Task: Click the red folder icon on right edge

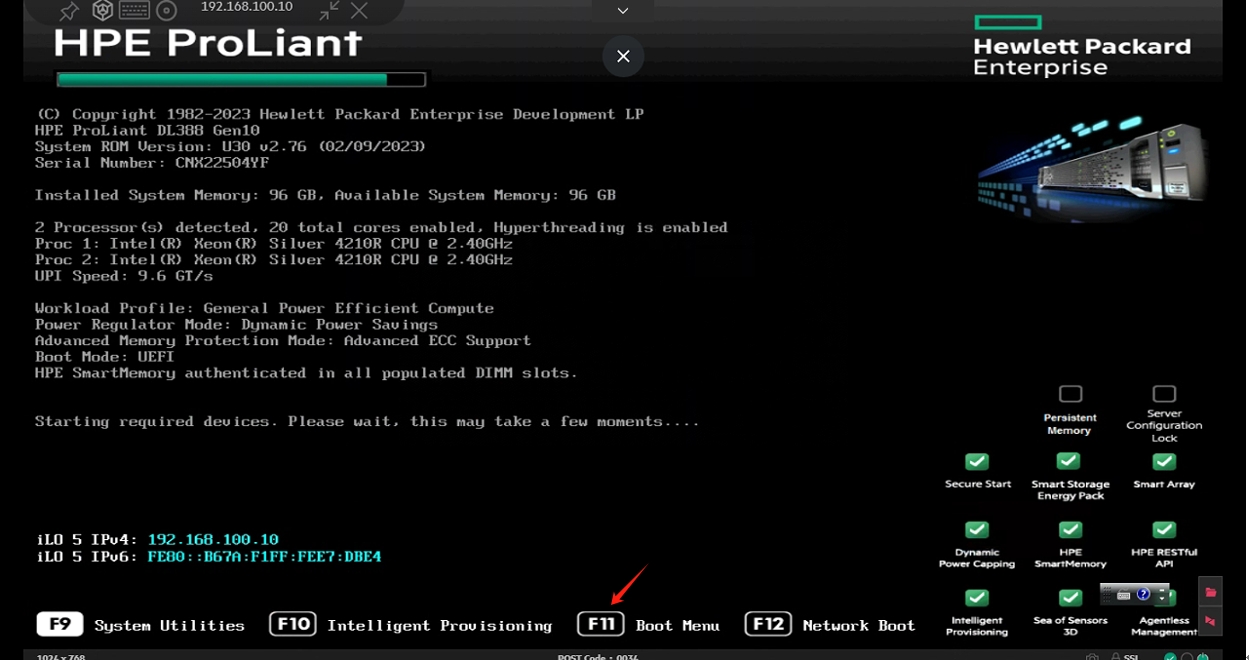Action: [1210, 592]
